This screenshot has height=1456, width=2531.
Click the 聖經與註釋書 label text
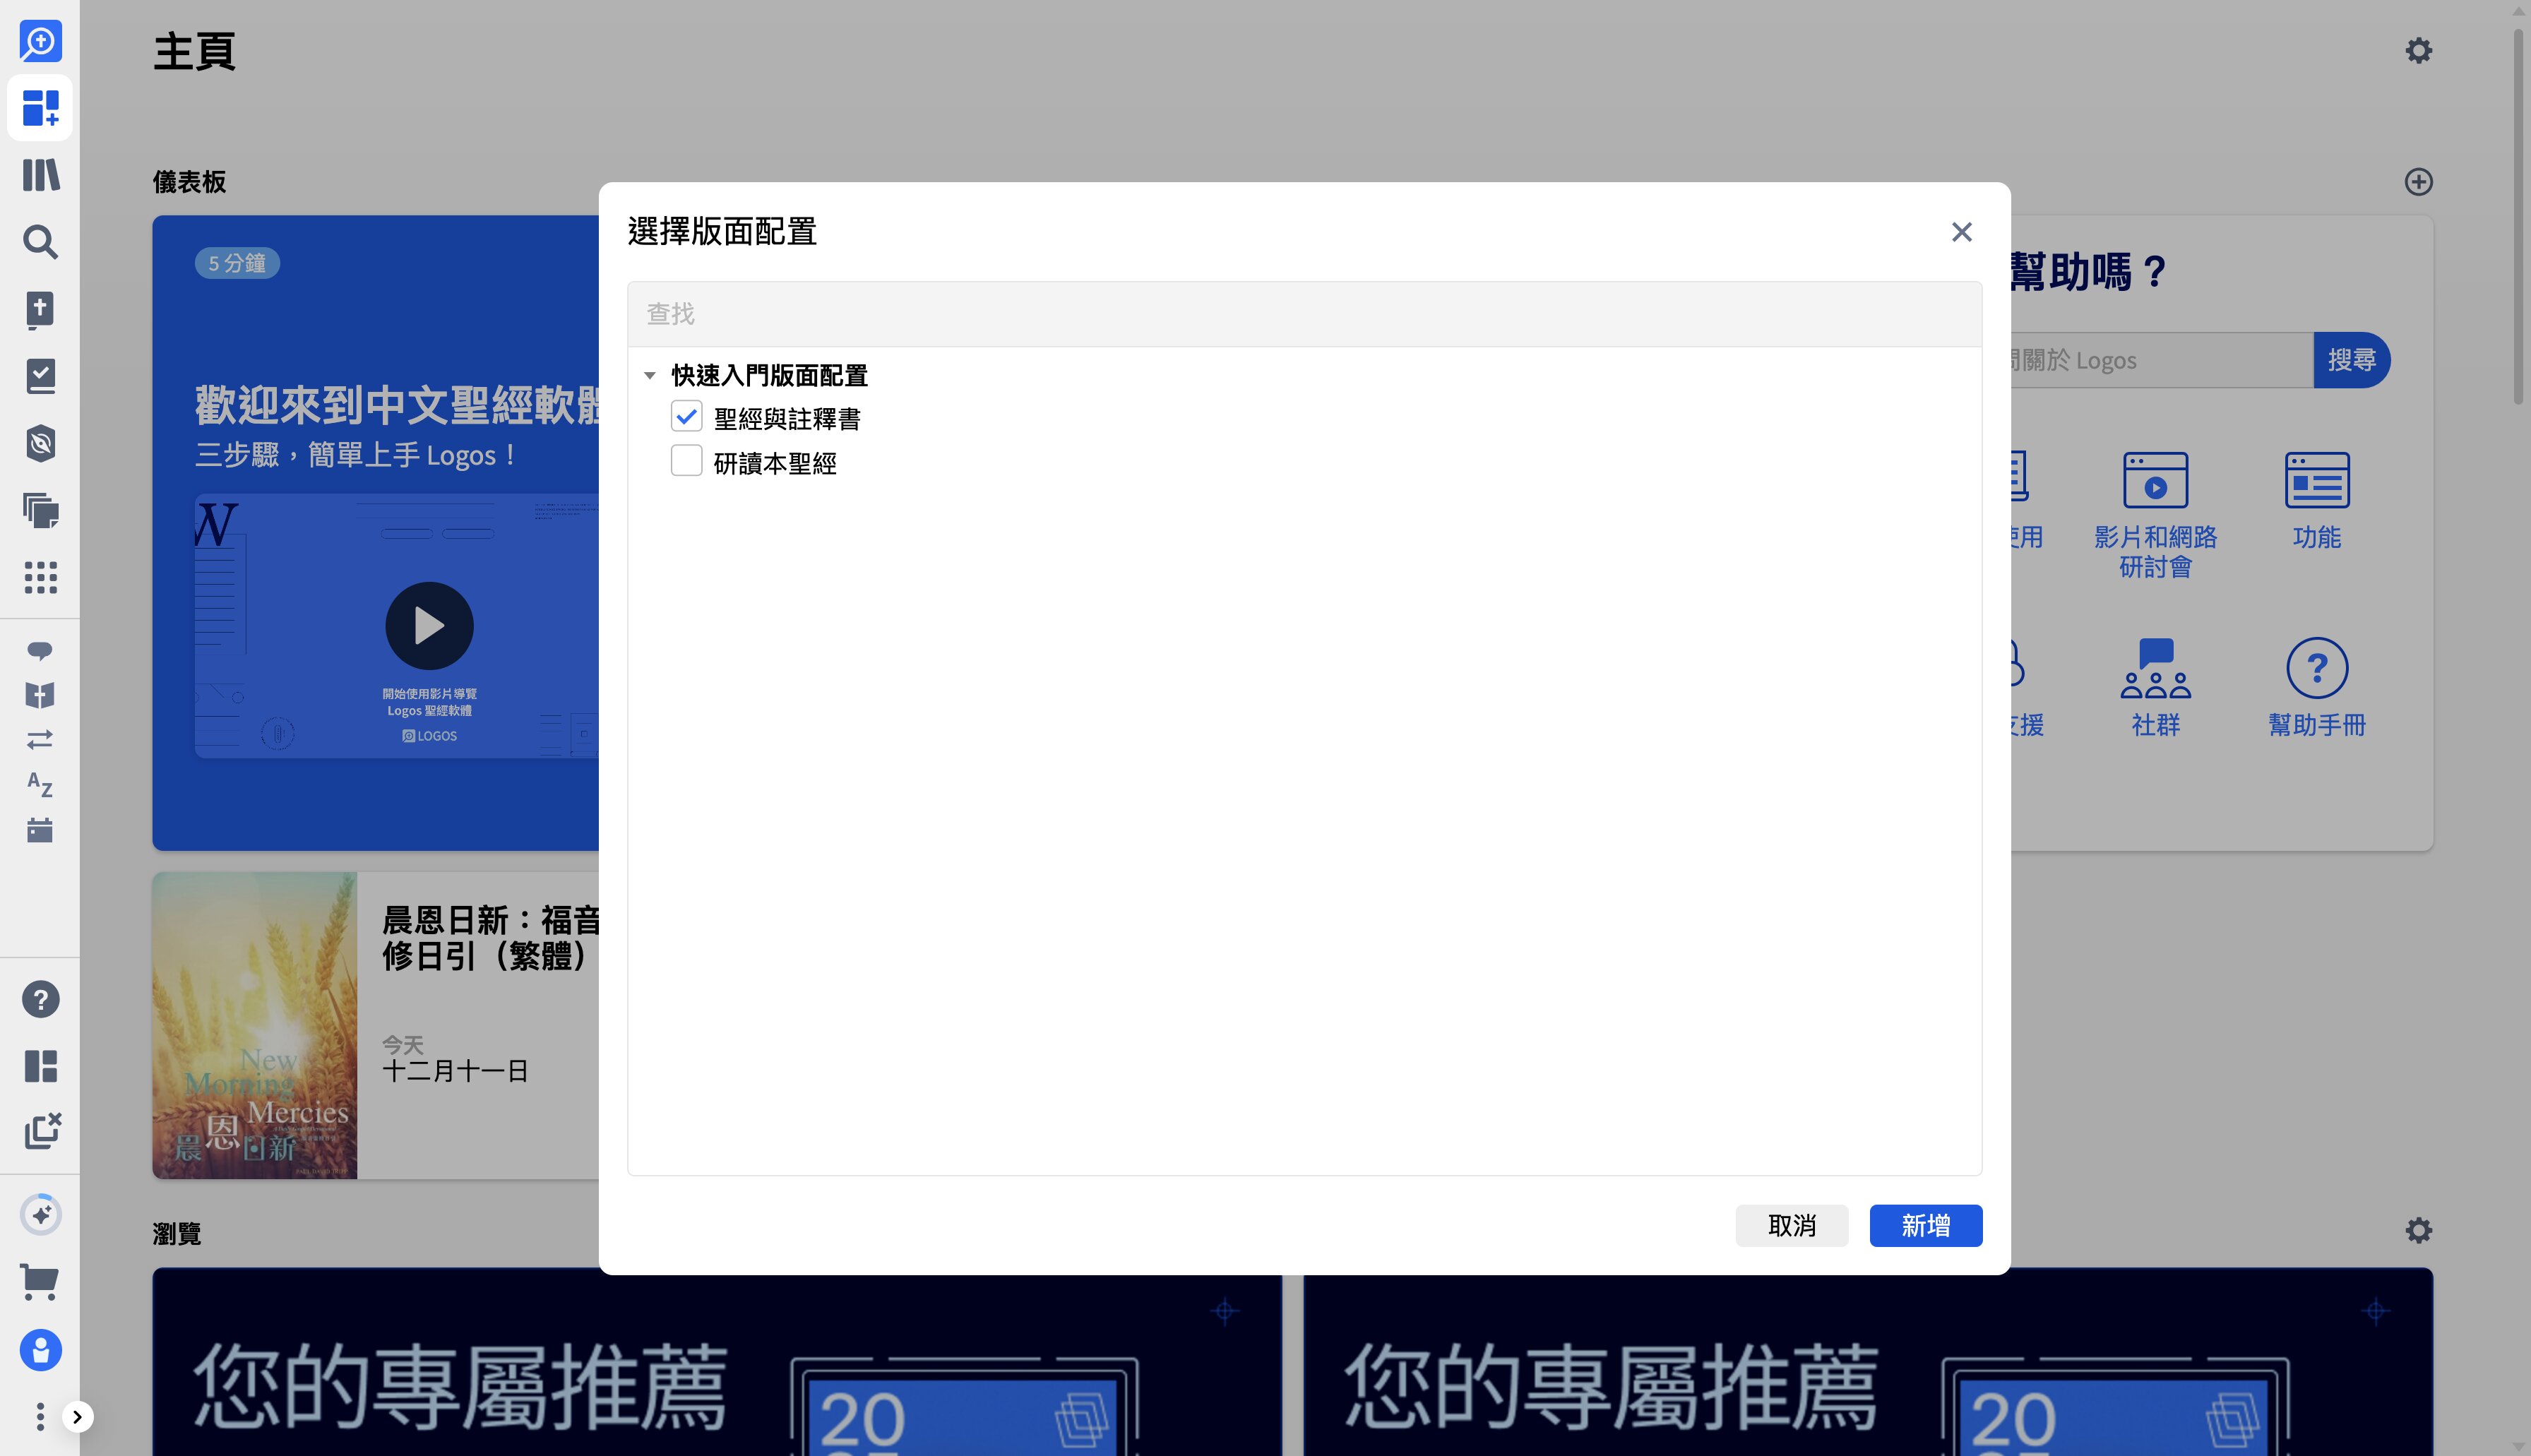[x=787, y=419]
